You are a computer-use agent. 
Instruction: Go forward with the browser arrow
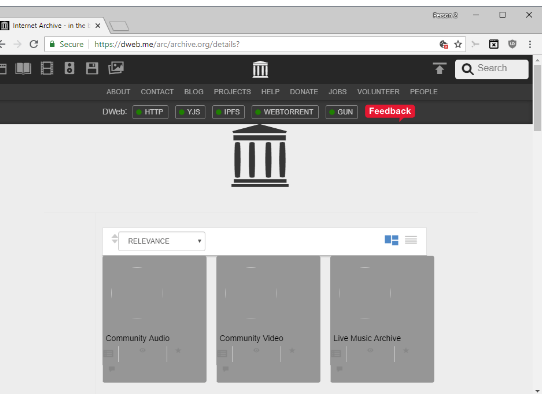[x=17, y=44]
